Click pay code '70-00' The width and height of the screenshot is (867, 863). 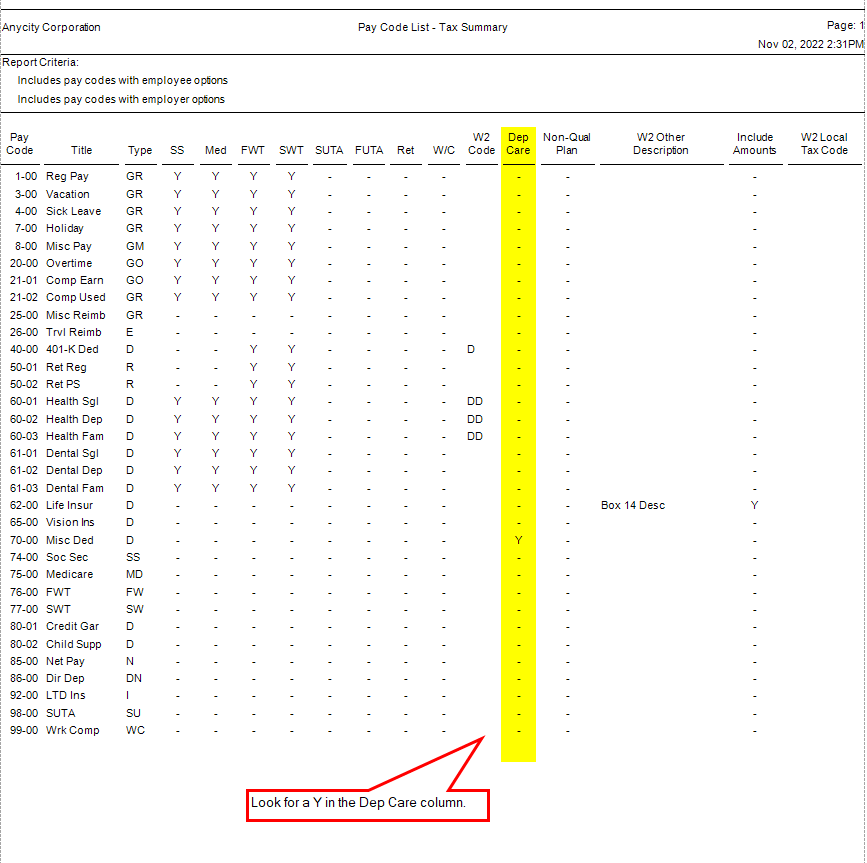point(24,540)
